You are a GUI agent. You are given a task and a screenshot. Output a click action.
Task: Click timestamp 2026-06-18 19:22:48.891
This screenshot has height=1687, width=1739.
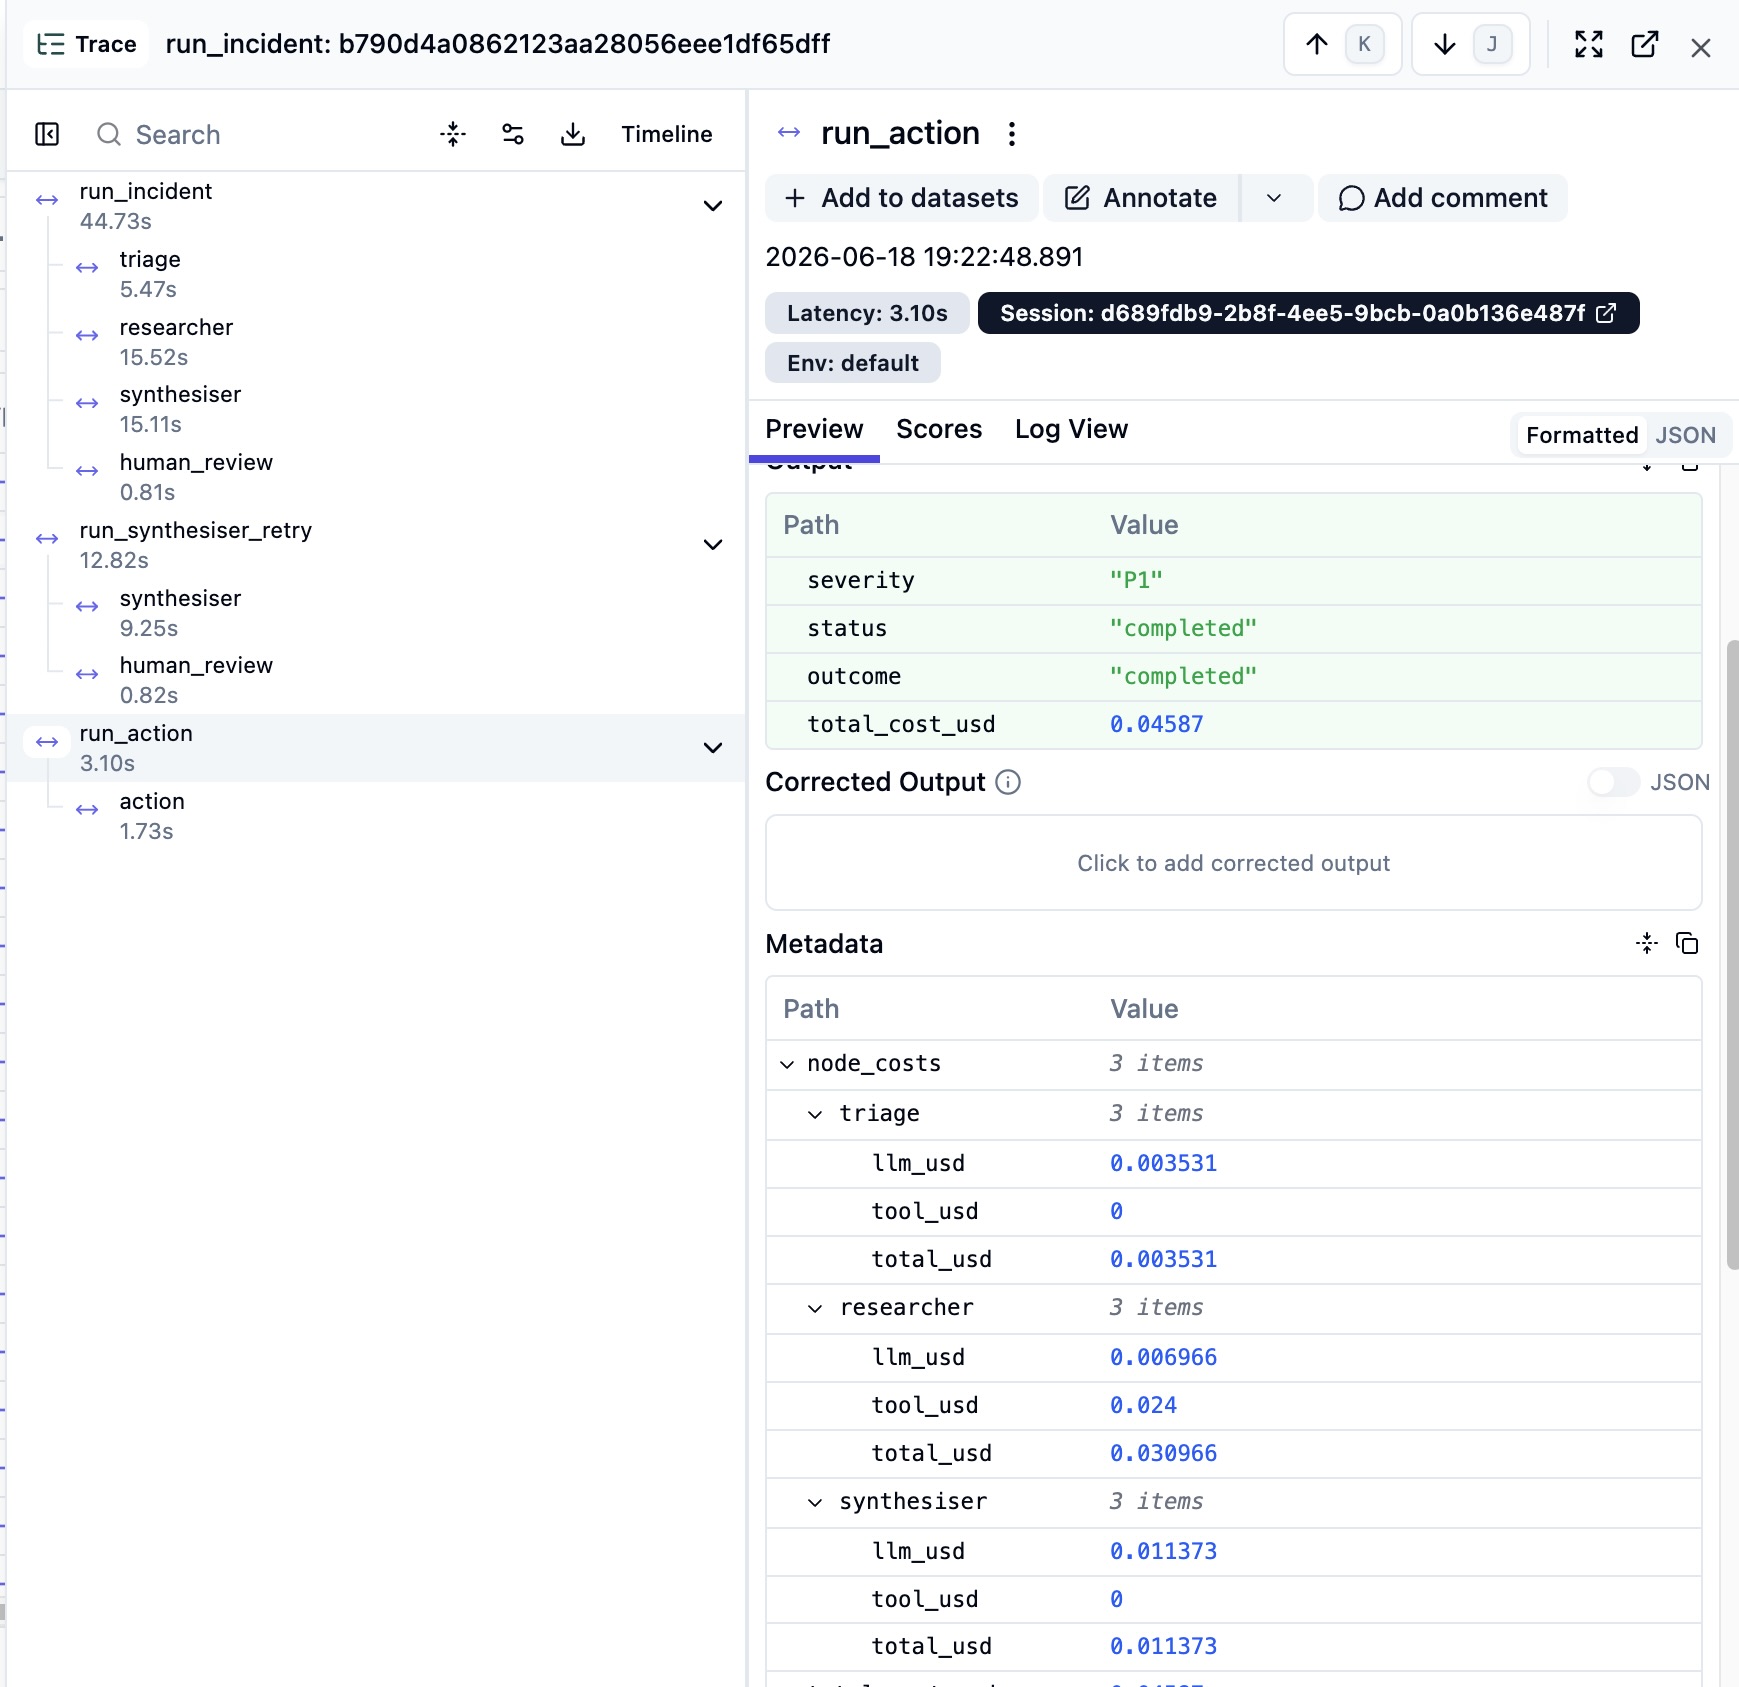tap(924, 257)
